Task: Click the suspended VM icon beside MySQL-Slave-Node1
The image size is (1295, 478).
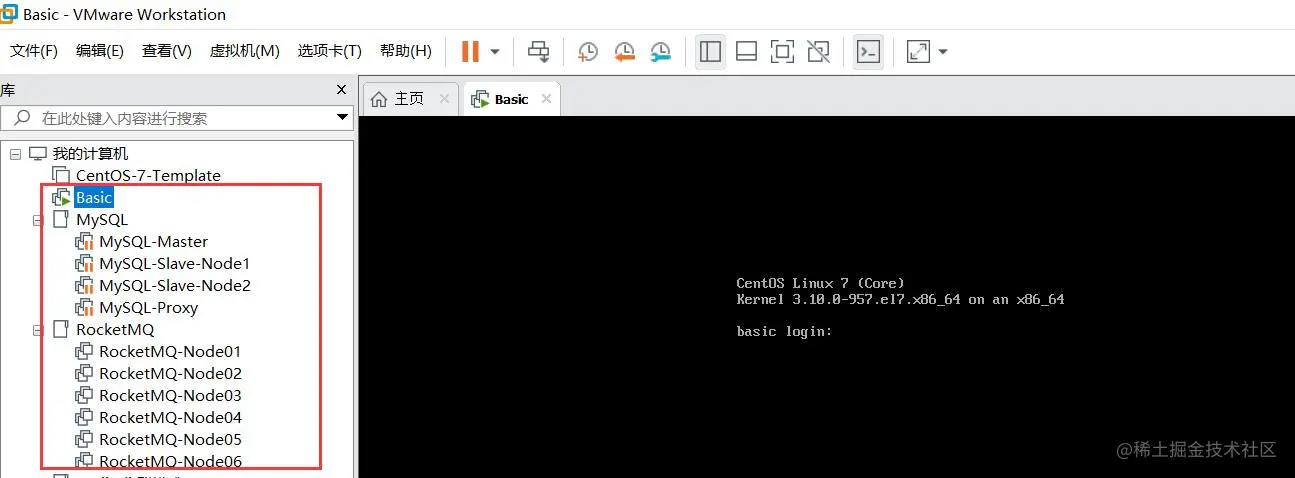Action: [x=85, y=264]
